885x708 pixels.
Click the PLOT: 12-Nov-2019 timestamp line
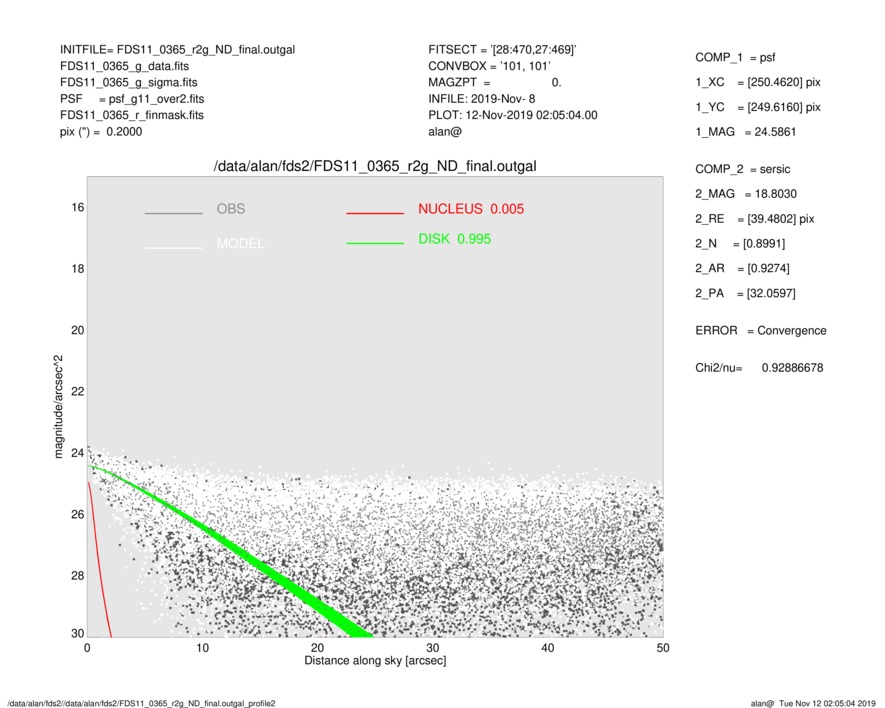pos(512,115)
